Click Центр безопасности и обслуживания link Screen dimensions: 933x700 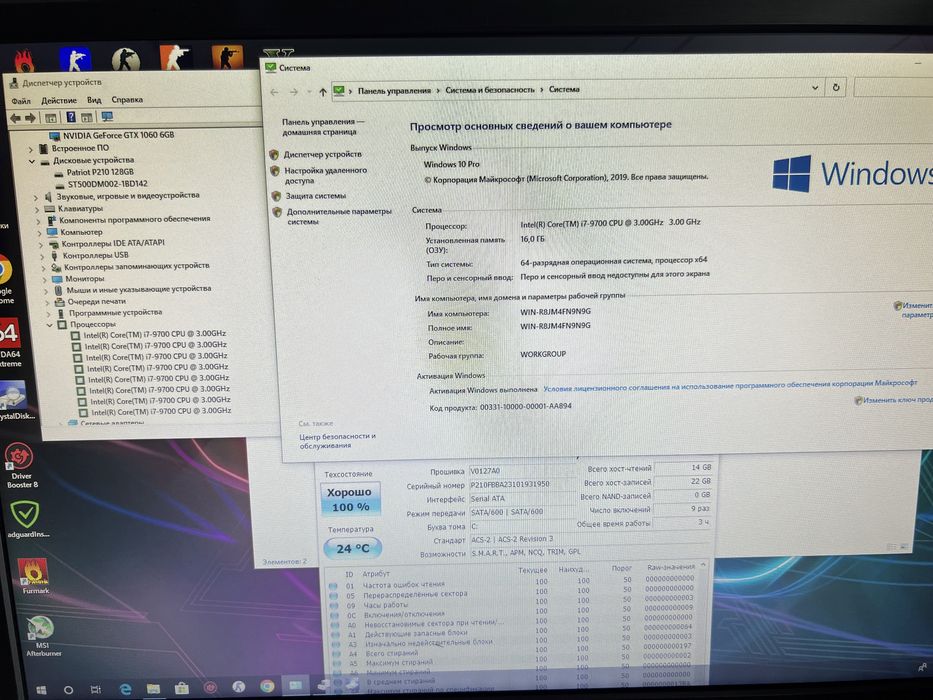[337, 441]
